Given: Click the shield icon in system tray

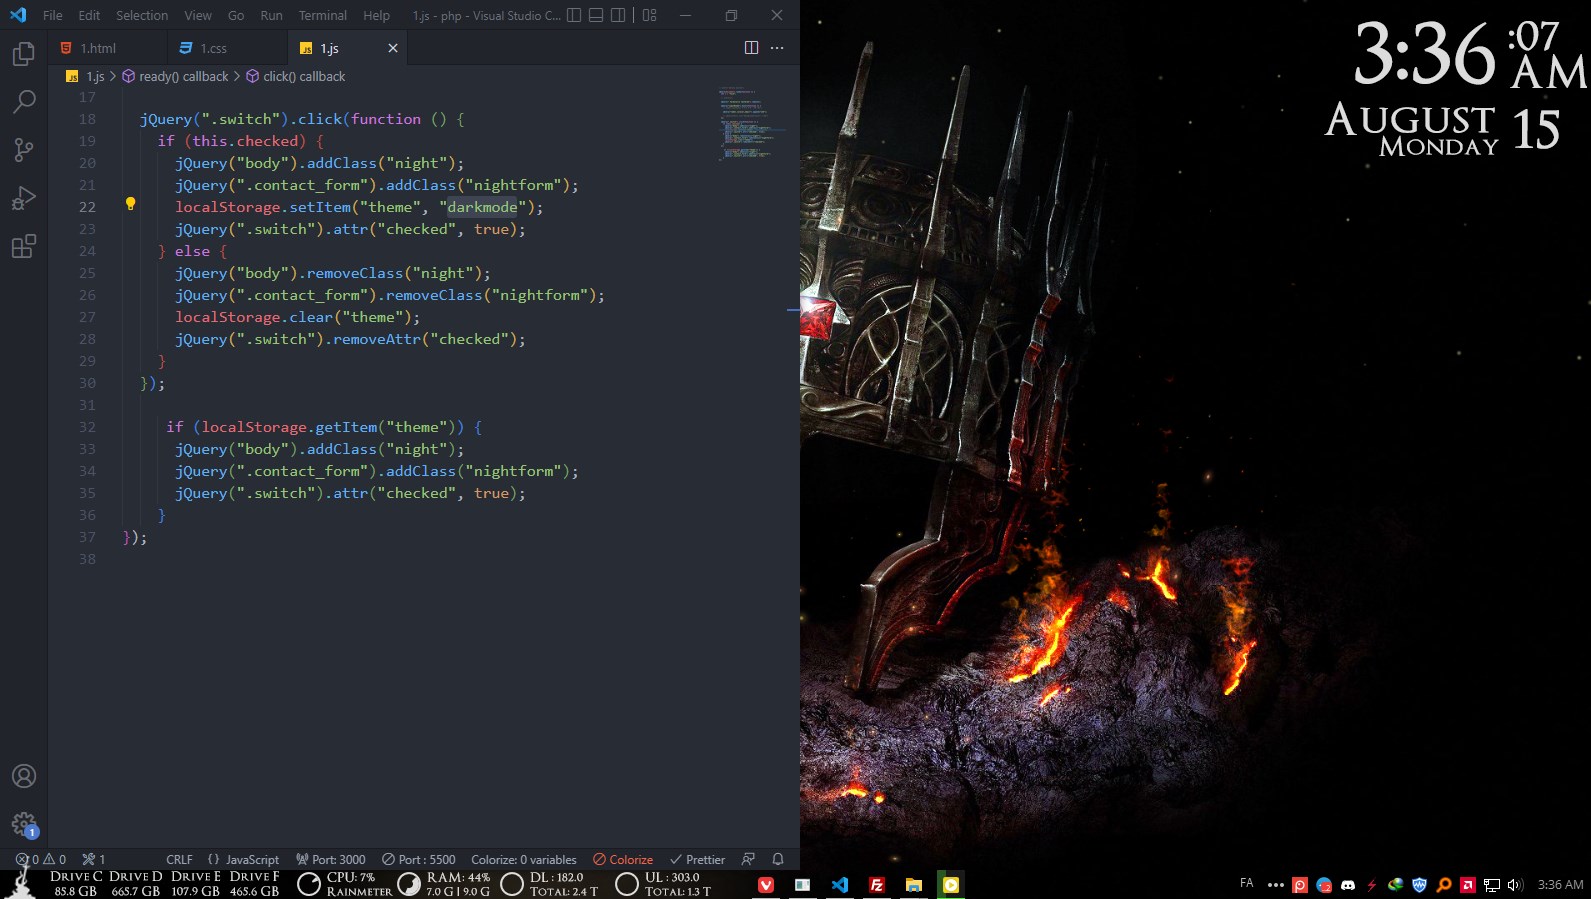Looking at the screenshot, I should (x=1419, y=885).
